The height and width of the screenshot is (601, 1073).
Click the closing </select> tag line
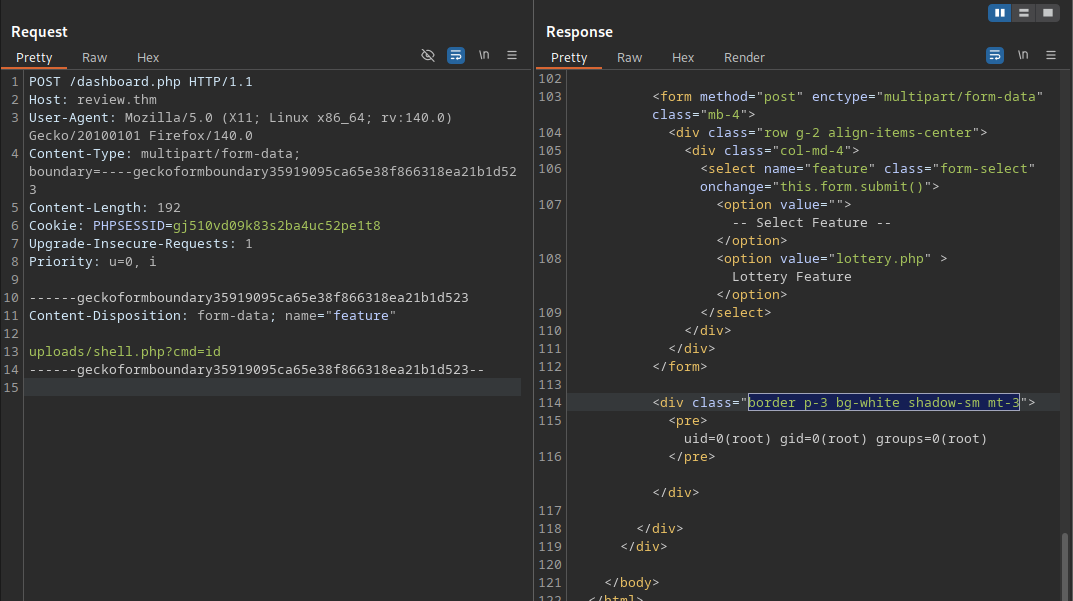pyautogui.click(x=736, y=312)
